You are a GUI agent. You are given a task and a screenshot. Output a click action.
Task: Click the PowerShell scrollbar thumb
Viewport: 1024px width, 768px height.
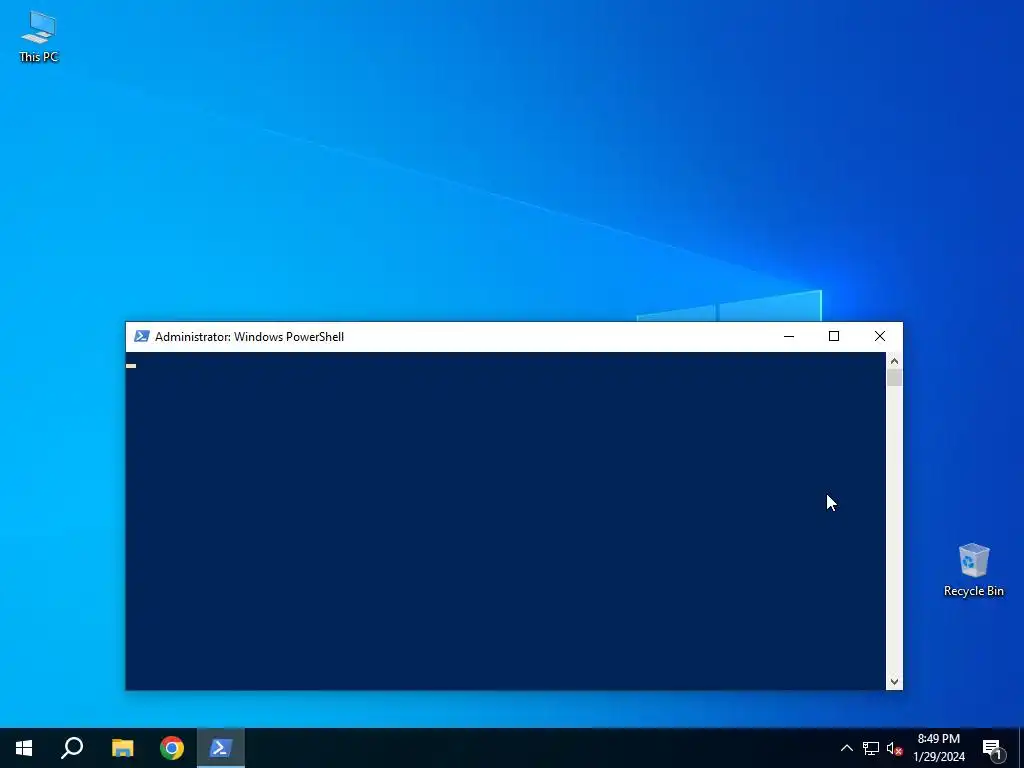click(x=894, y=378)
